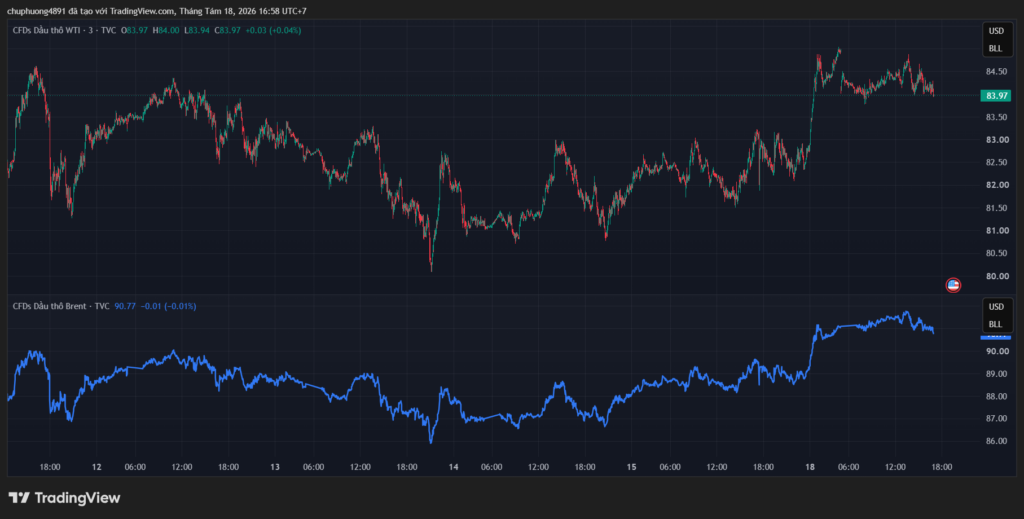Click the 83.50 price axis label
Image resolution: width=1024 pixels, height=519 pixels.
(x=995, y=118)
